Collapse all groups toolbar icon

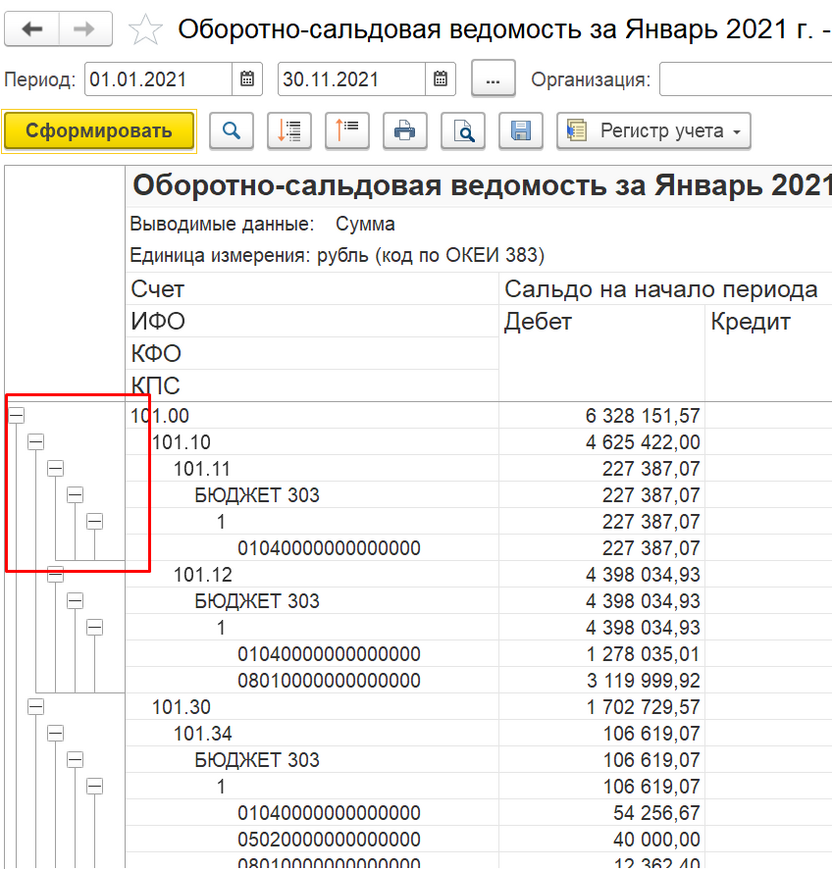click(x=347, y=131)
